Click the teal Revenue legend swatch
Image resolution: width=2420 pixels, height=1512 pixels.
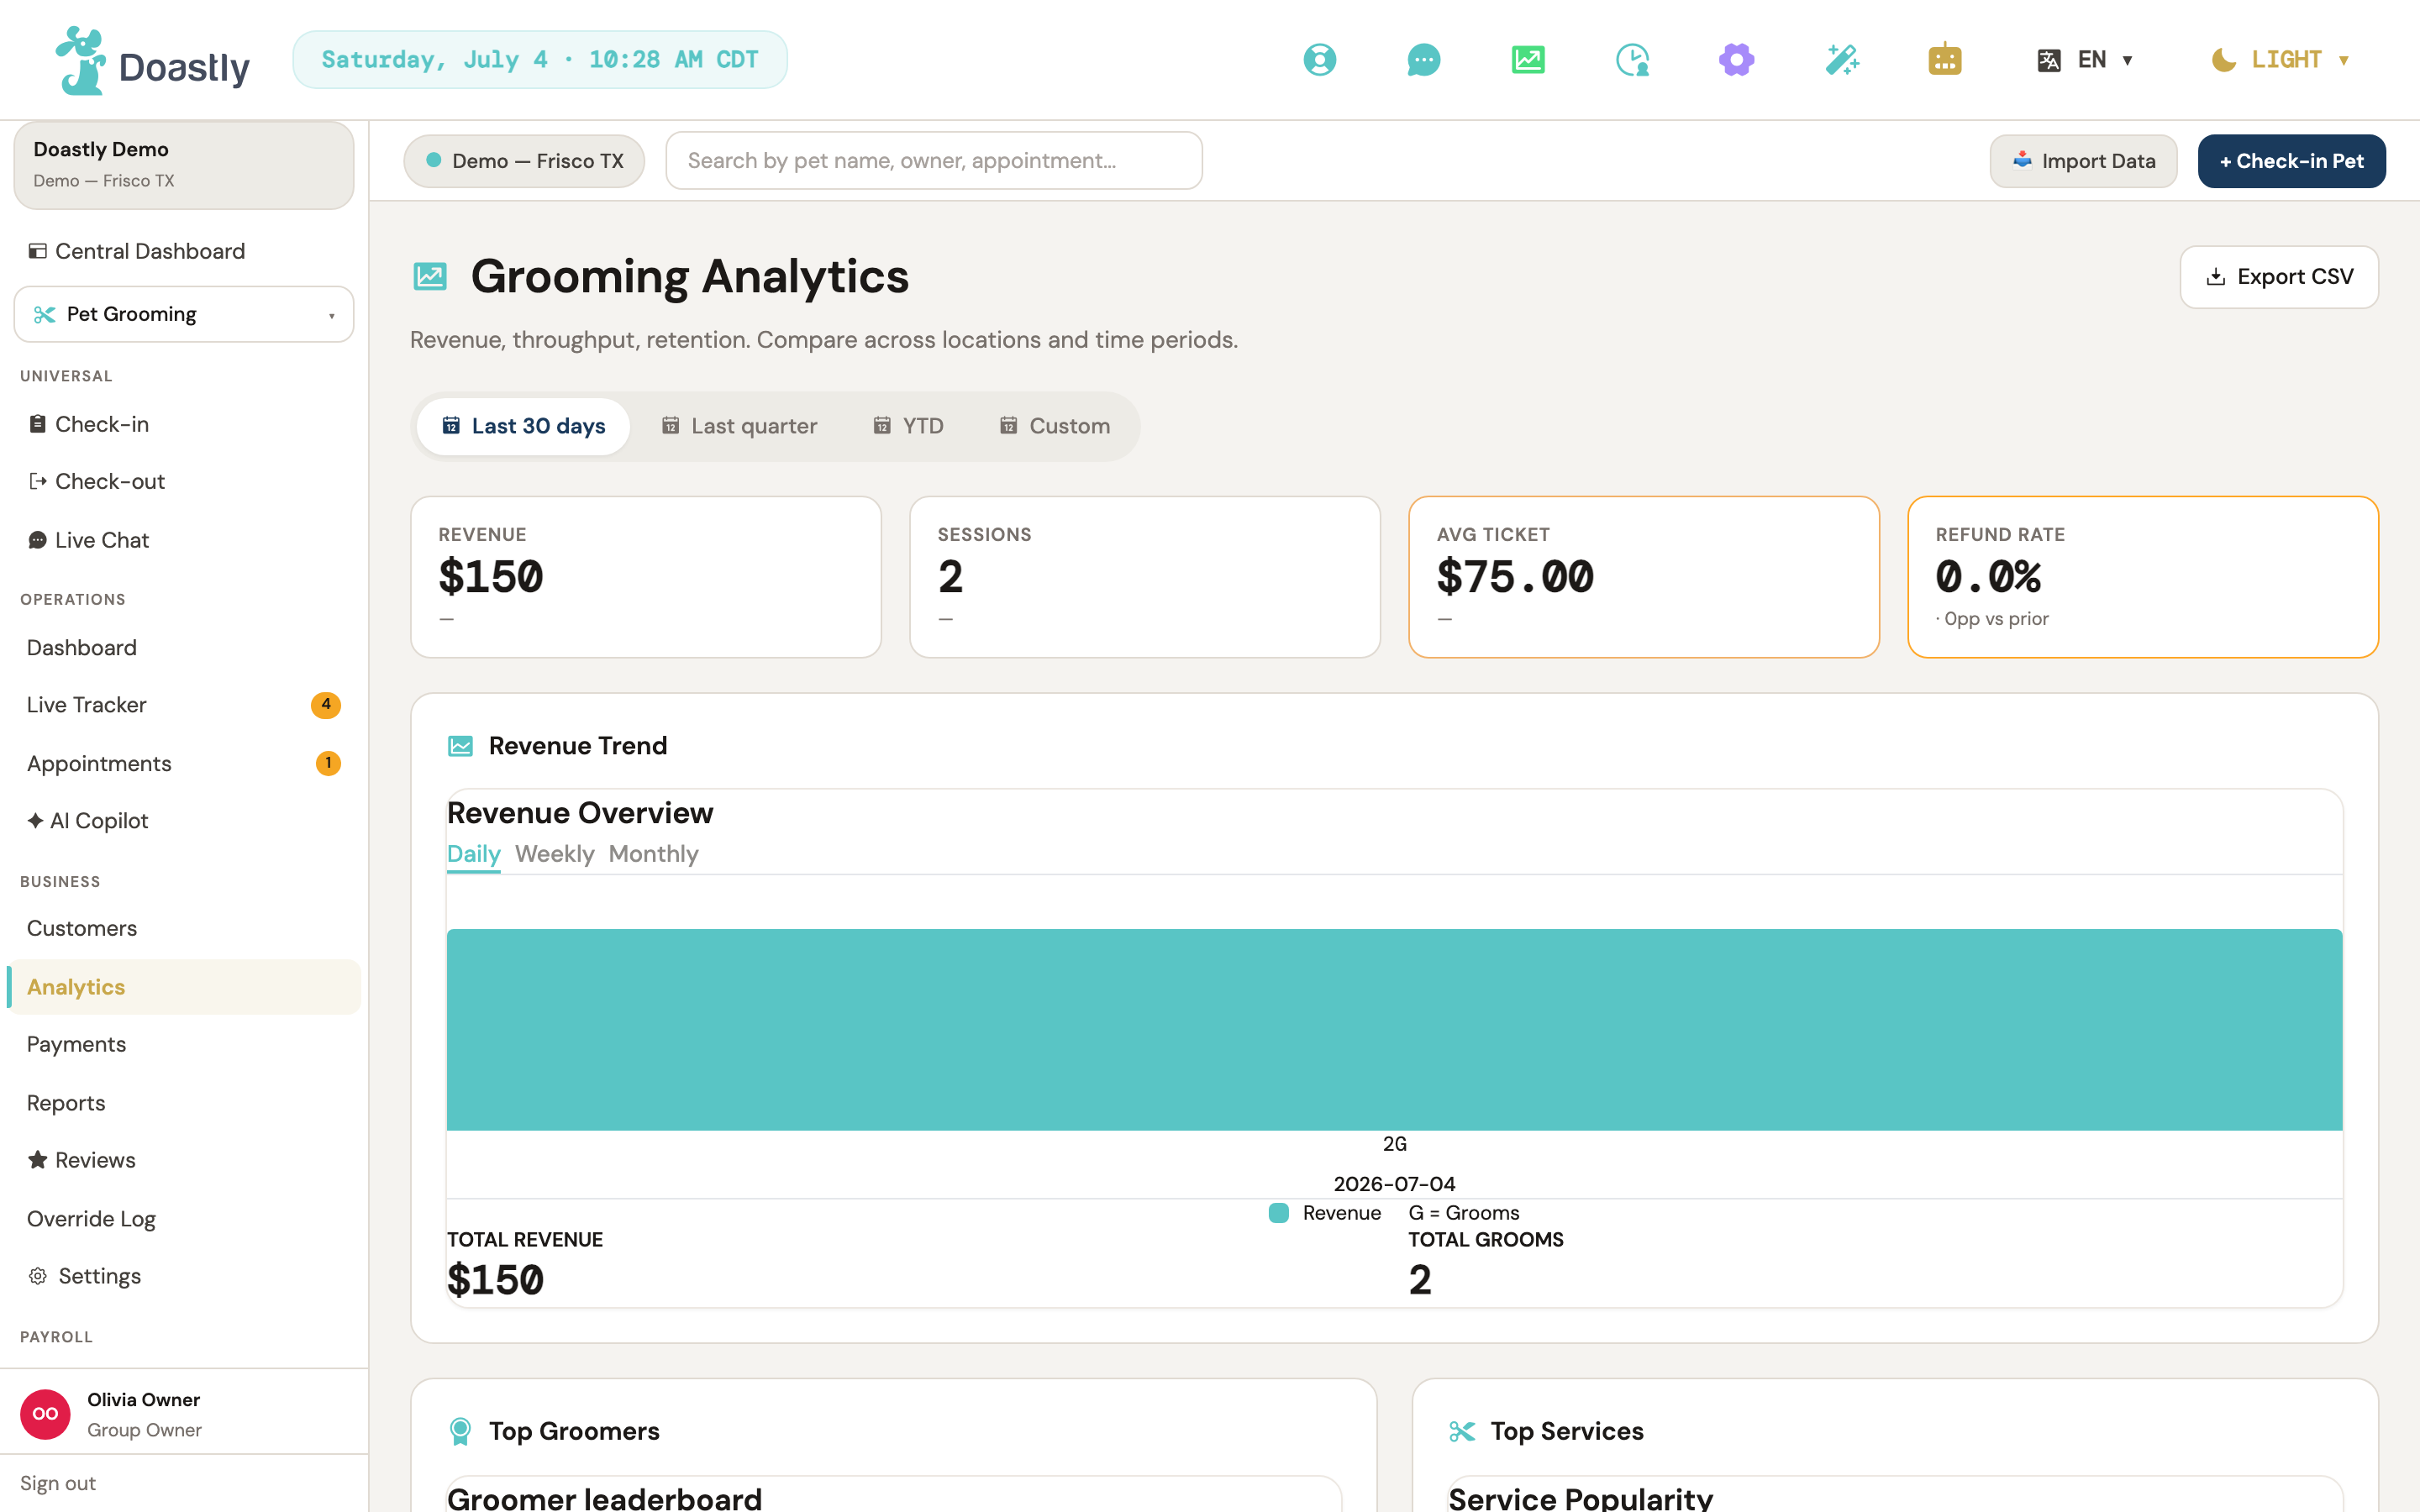[1278, 1213]
